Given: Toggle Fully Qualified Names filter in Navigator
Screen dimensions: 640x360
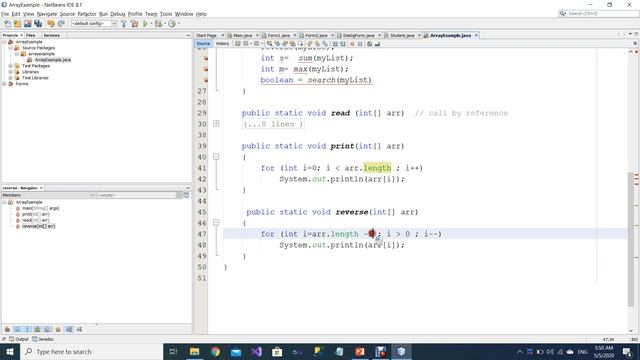Looking at the screenshot, I should coord(58,329).
